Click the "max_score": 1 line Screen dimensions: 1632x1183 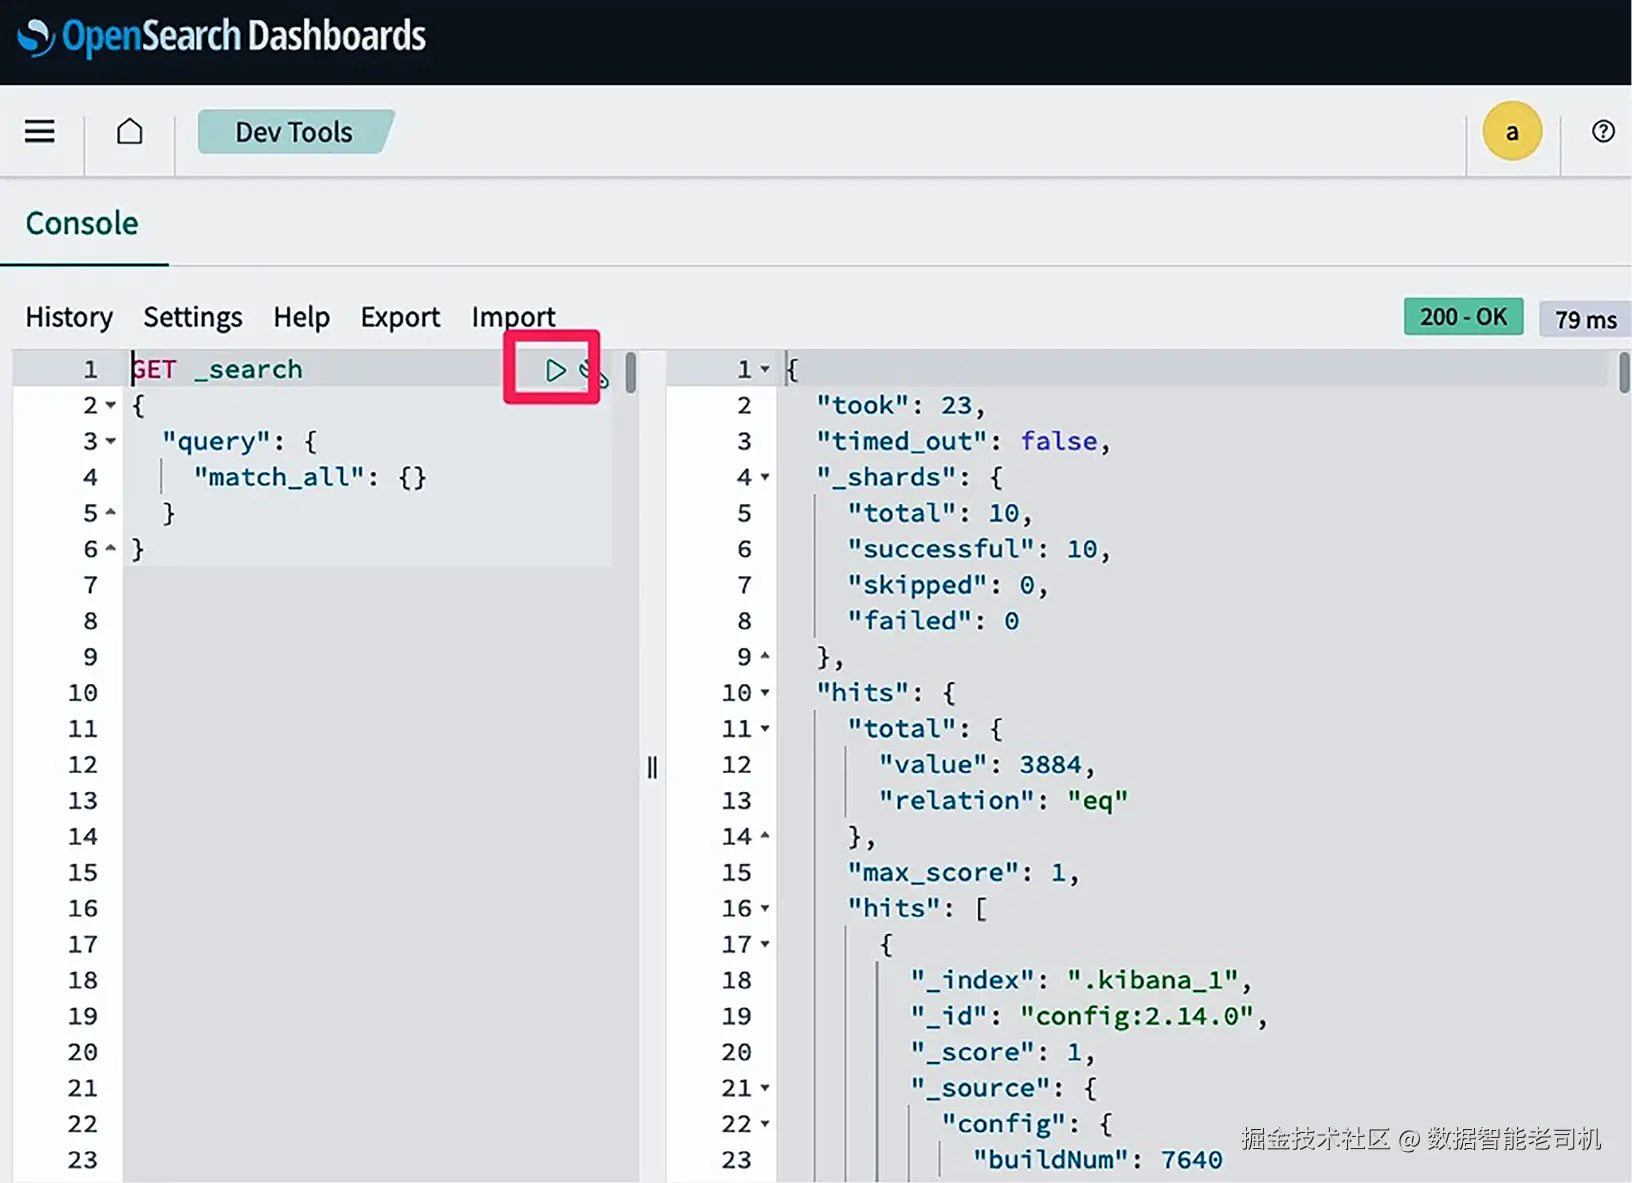tap(964, 873)
